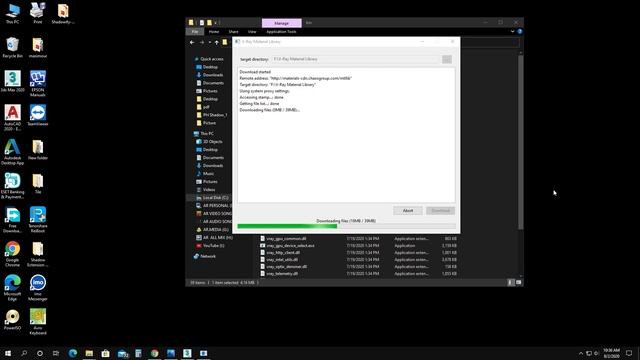Open the TeamViewer desktop shortcut

[x=38, y=115]
